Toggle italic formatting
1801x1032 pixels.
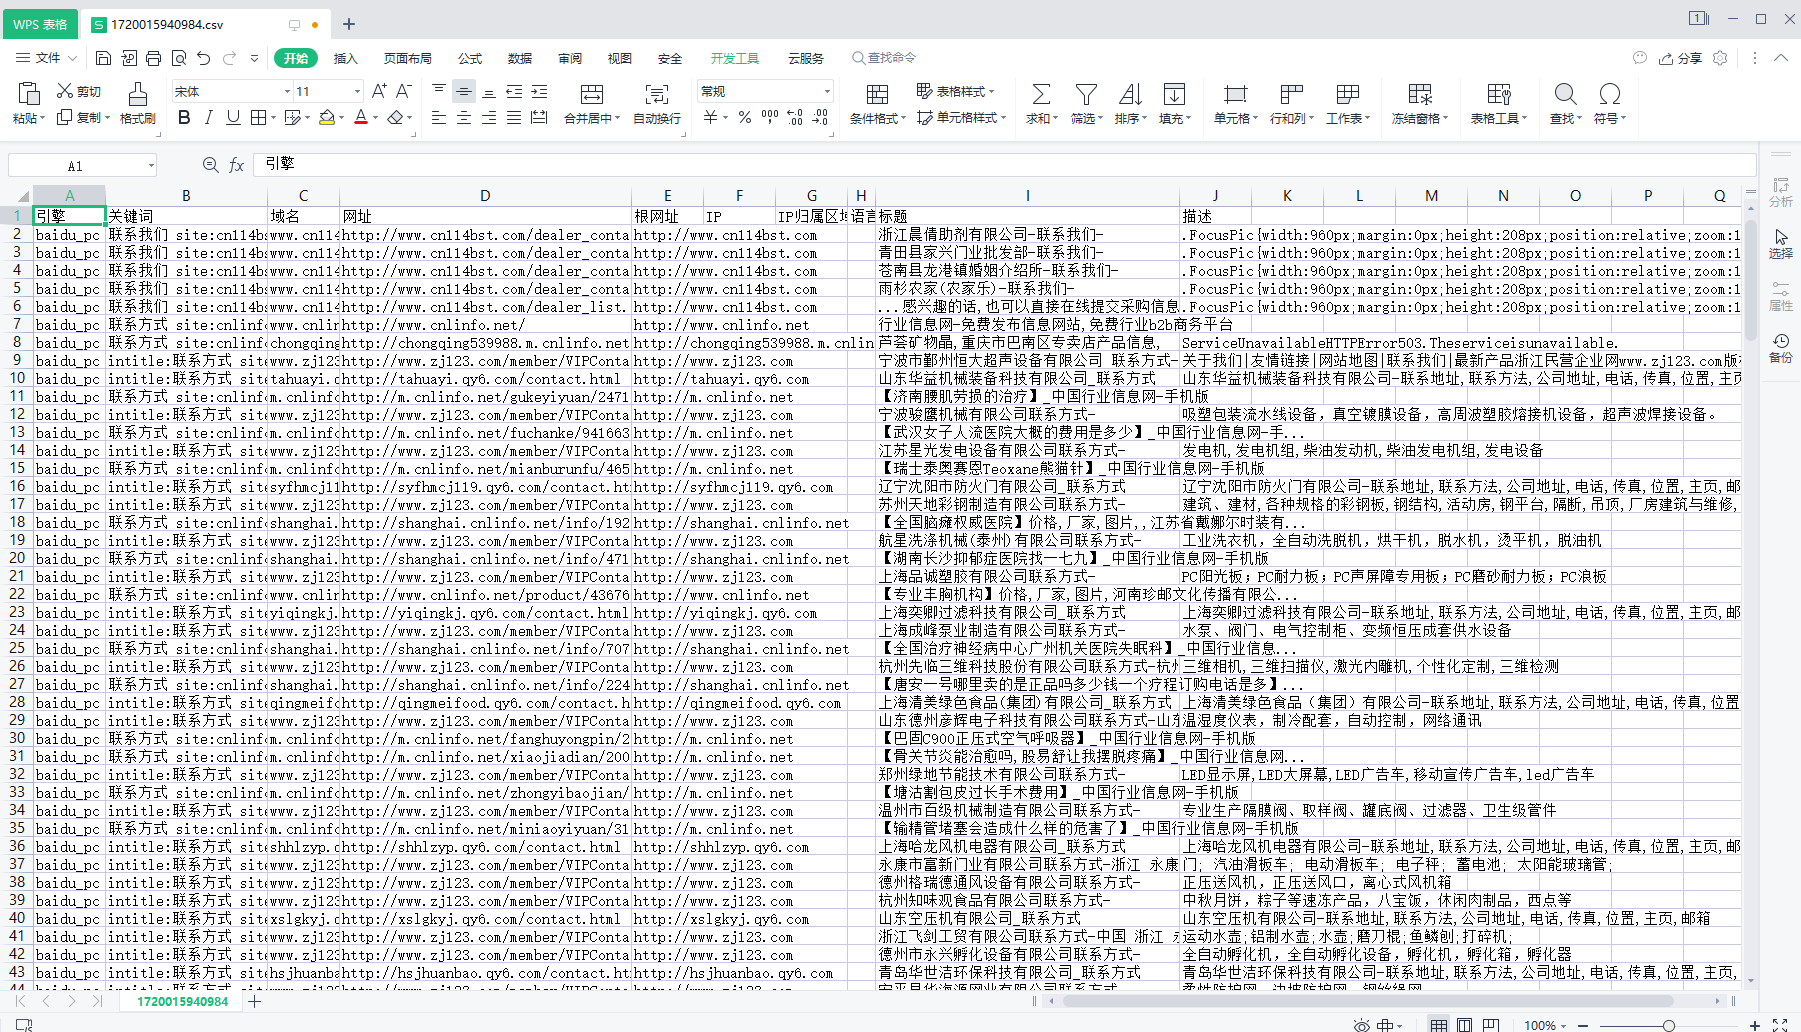(x=208, y=118)
